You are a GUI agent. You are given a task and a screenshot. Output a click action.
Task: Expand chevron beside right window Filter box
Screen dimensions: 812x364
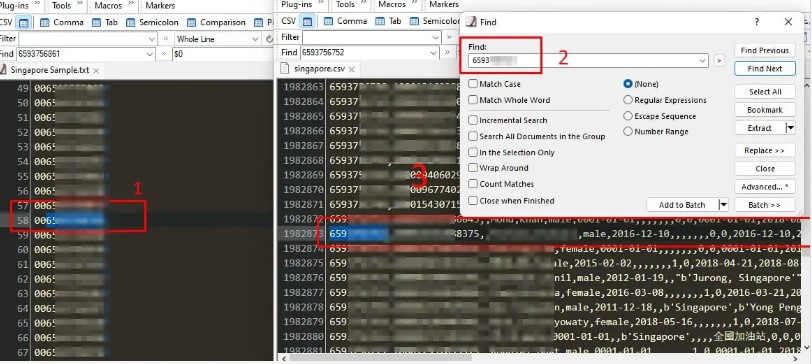[x=449, y=37]
